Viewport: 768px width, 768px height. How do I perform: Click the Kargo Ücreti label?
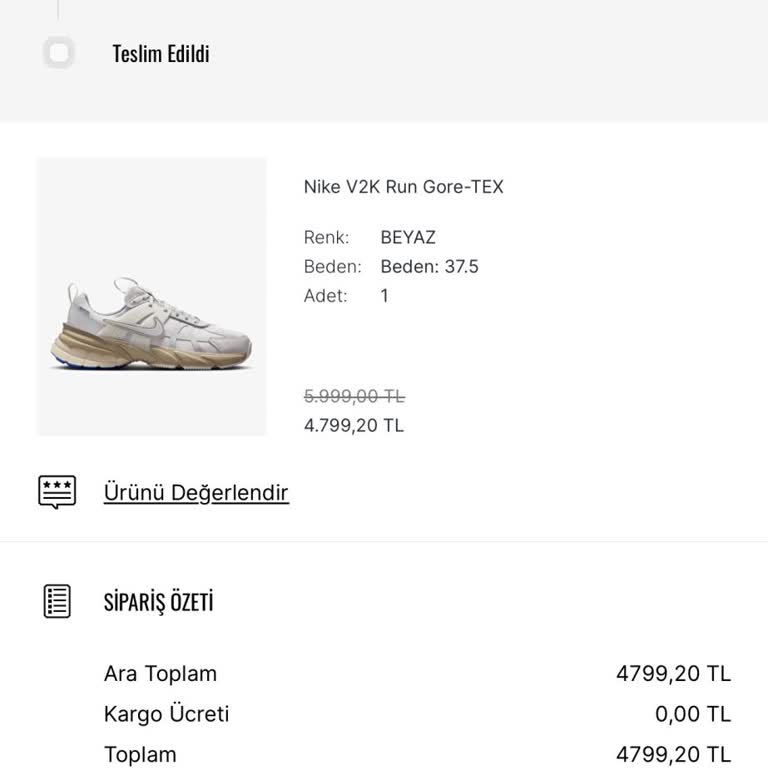(x=166, y=714)
